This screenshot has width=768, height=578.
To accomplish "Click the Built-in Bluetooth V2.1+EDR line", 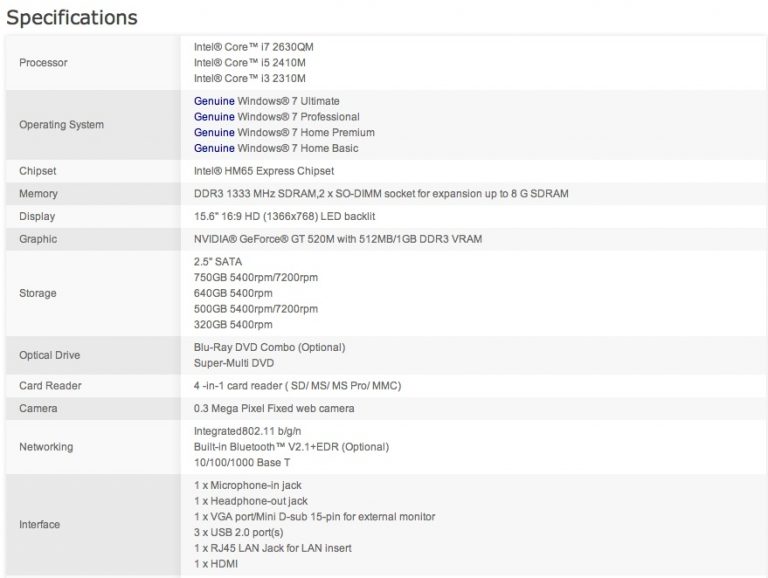I will coord(291,447).
